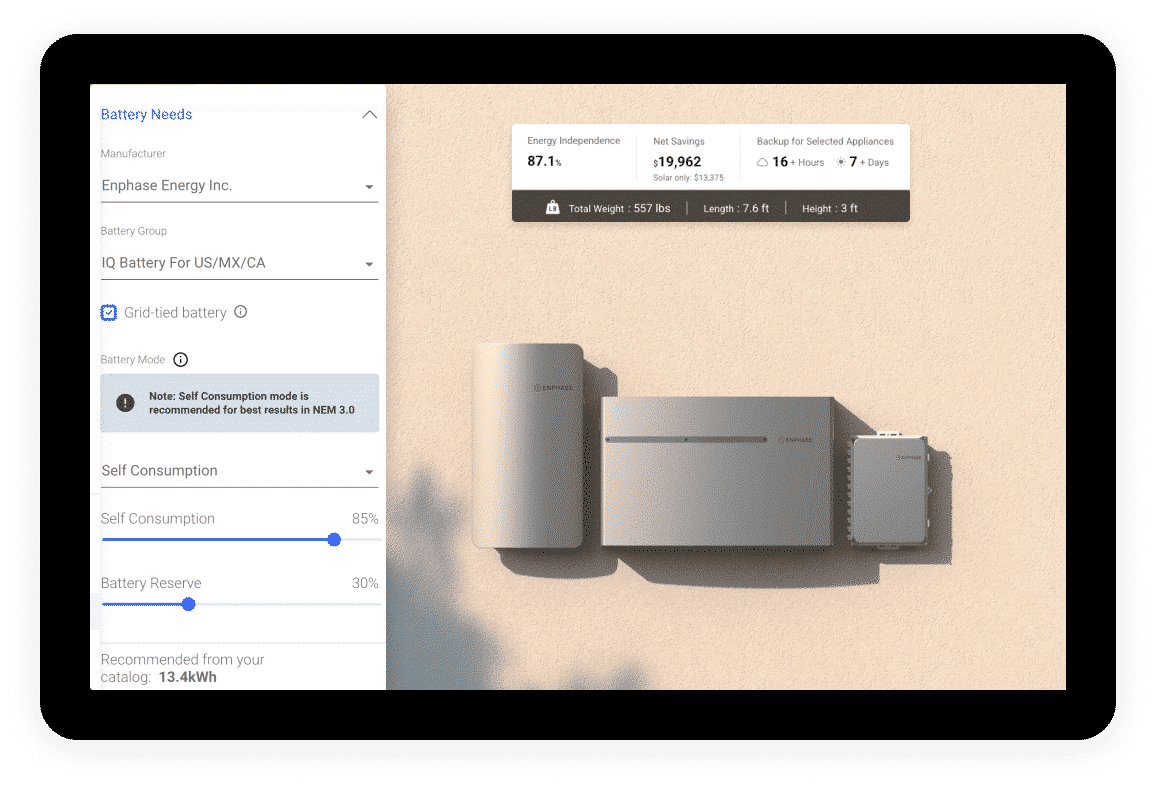Click the 85% Self Consumption value

point(365,519)
